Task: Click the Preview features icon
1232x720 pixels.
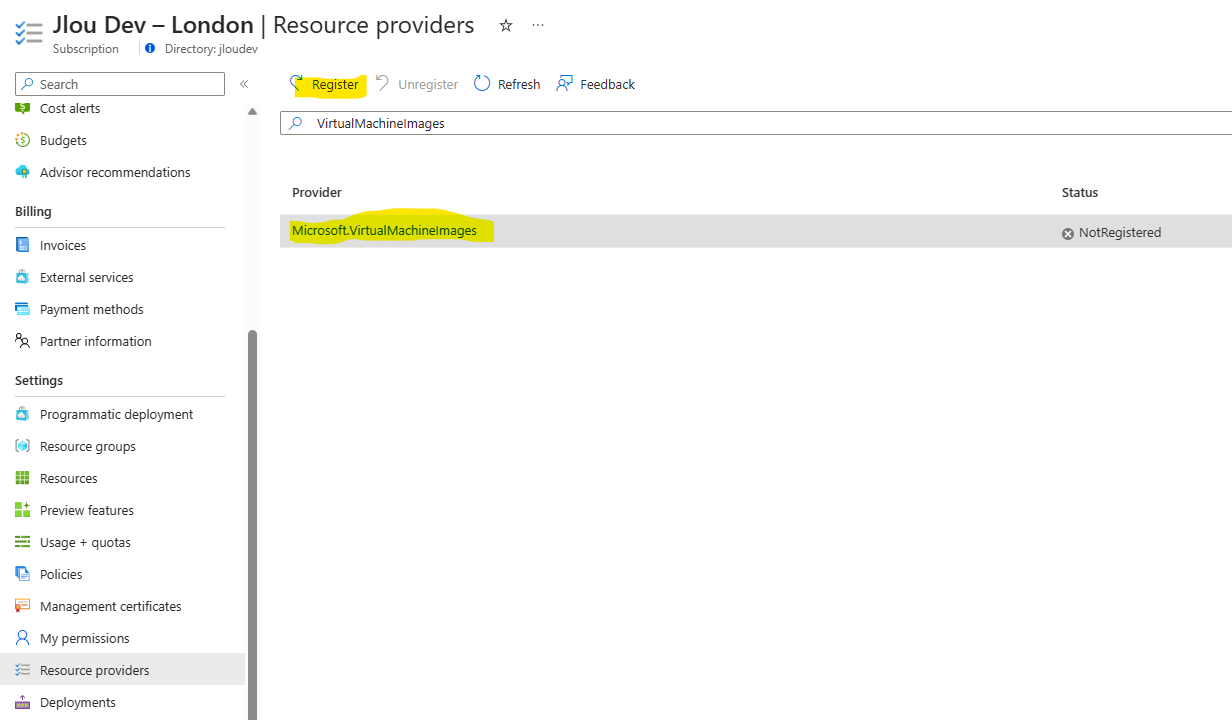Action: [23, 510]
